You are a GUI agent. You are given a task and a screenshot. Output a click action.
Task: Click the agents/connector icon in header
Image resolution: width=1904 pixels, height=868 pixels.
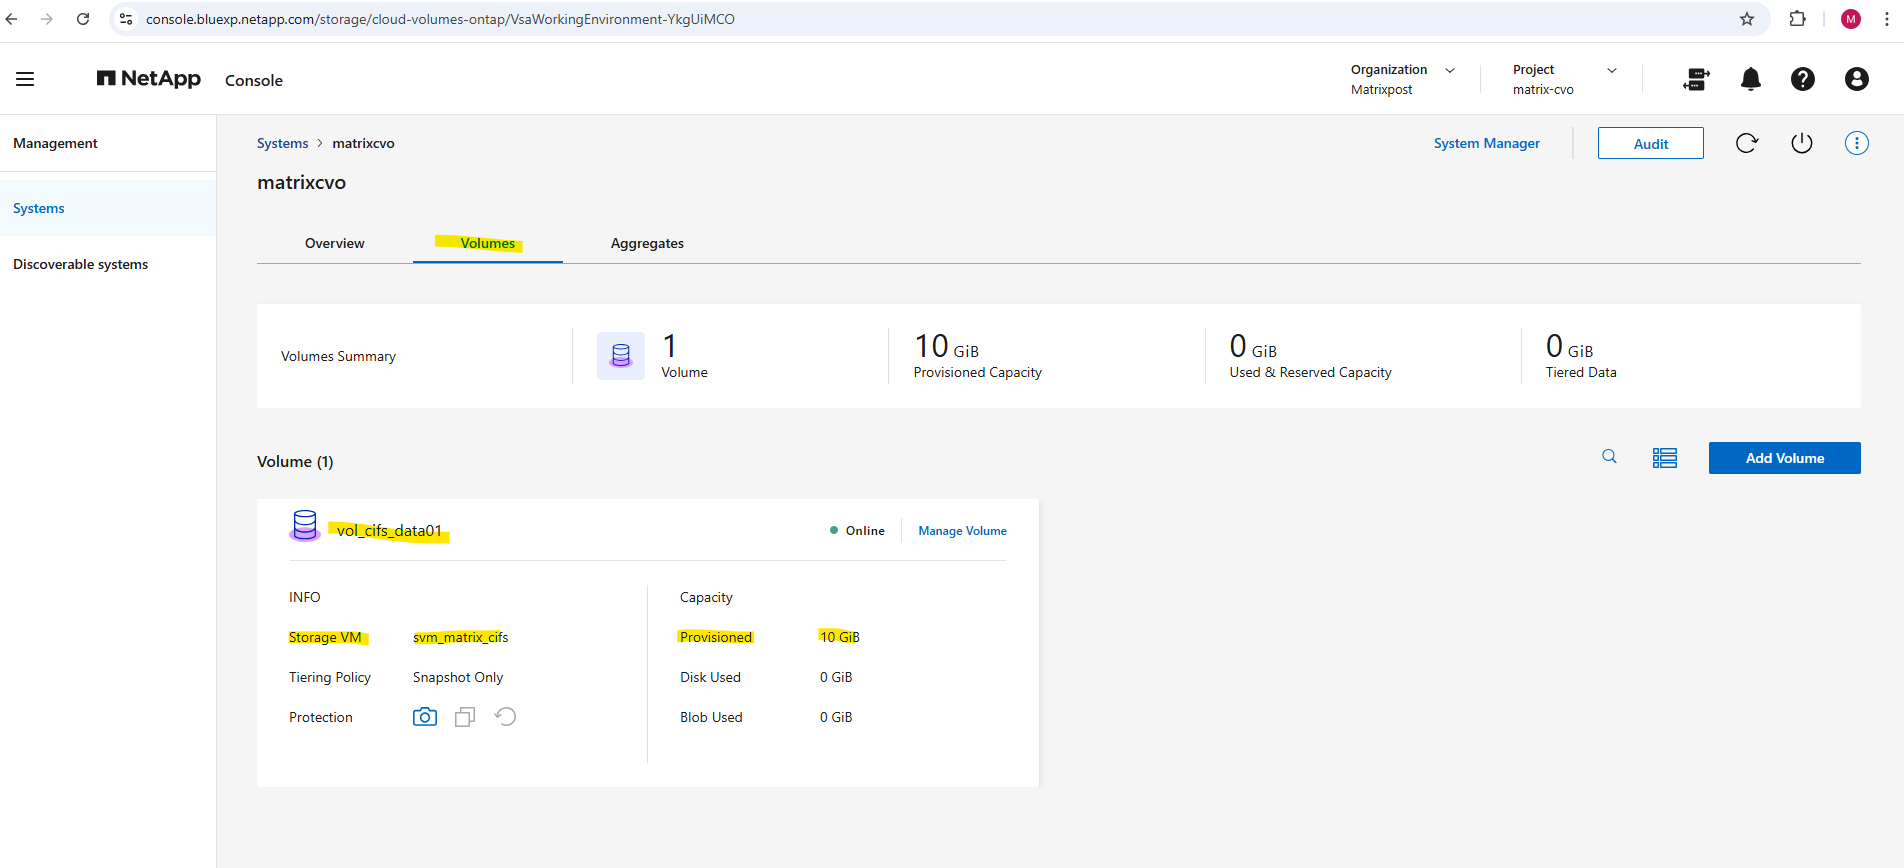point(1696,79)
